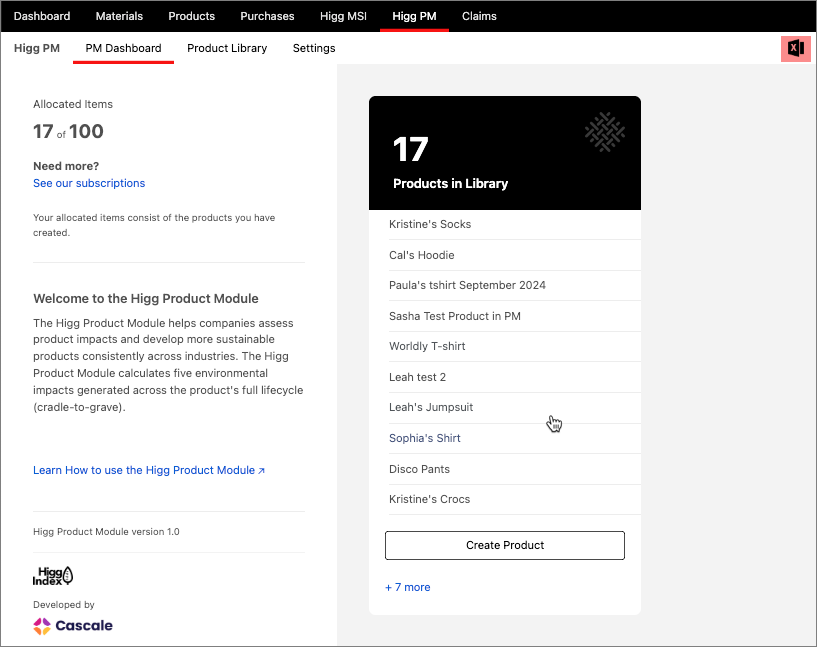Go to the Products top menu
The width and height of the screenshot is (817, 647).
[x=191, y=16]
